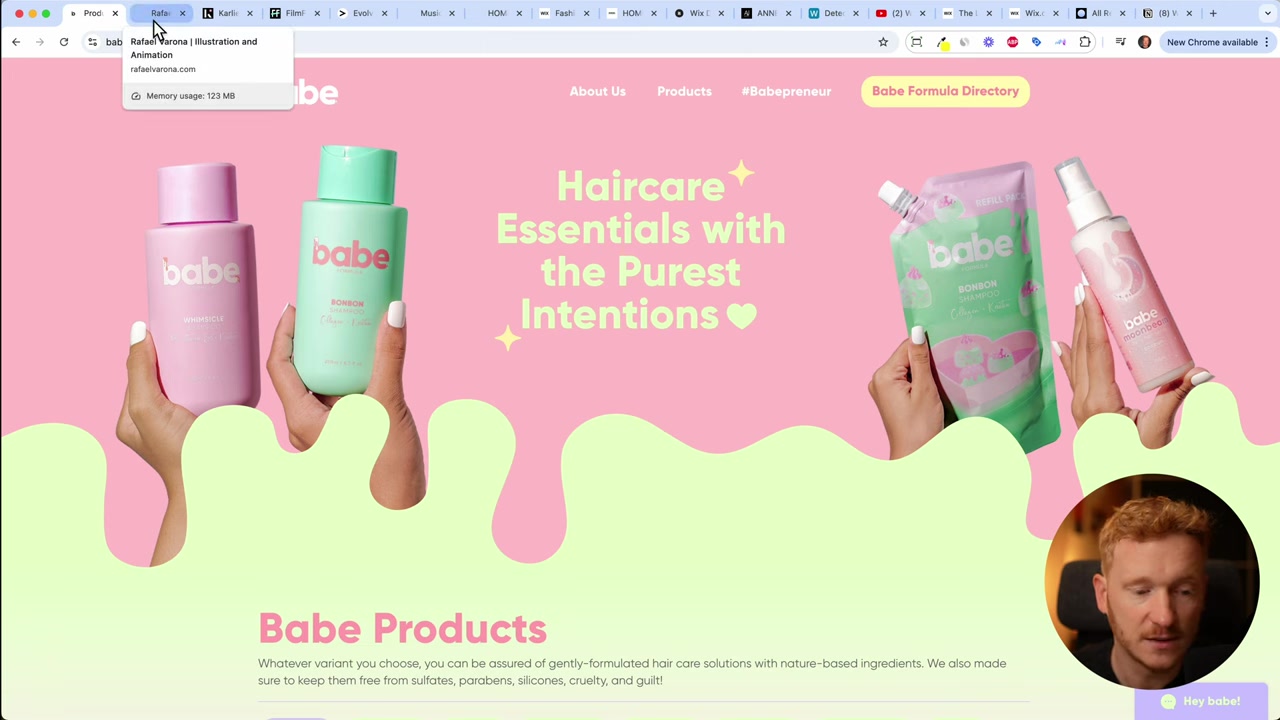
Task: Open a new browser tab
Action: [1213, 13]
